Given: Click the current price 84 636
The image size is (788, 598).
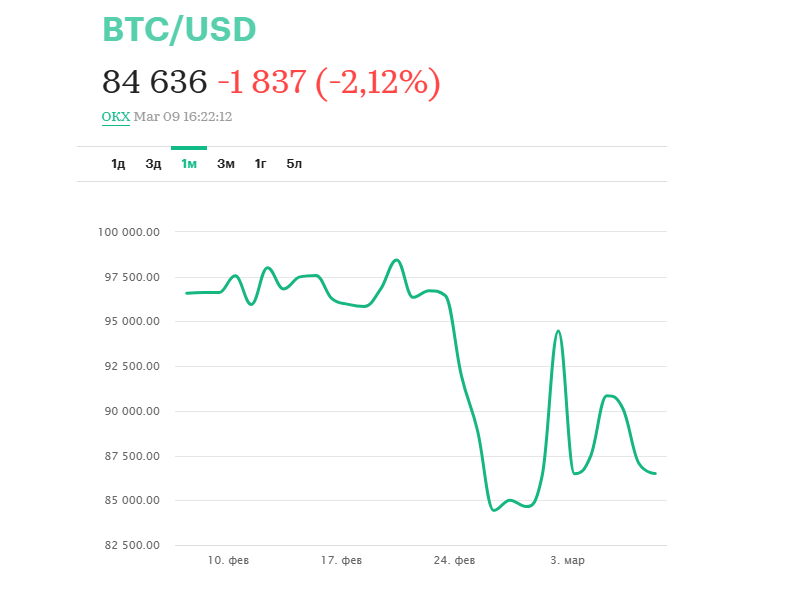Looking at the screenshot, I should 155,82.
